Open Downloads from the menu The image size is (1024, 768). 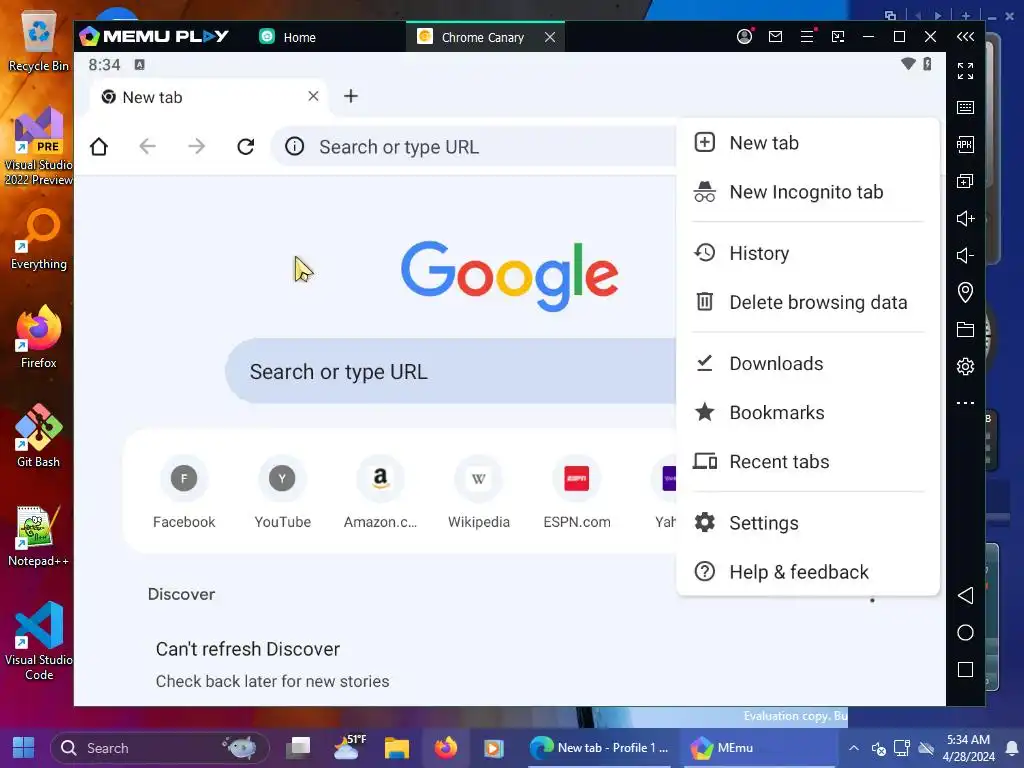(x=808, y=364)
